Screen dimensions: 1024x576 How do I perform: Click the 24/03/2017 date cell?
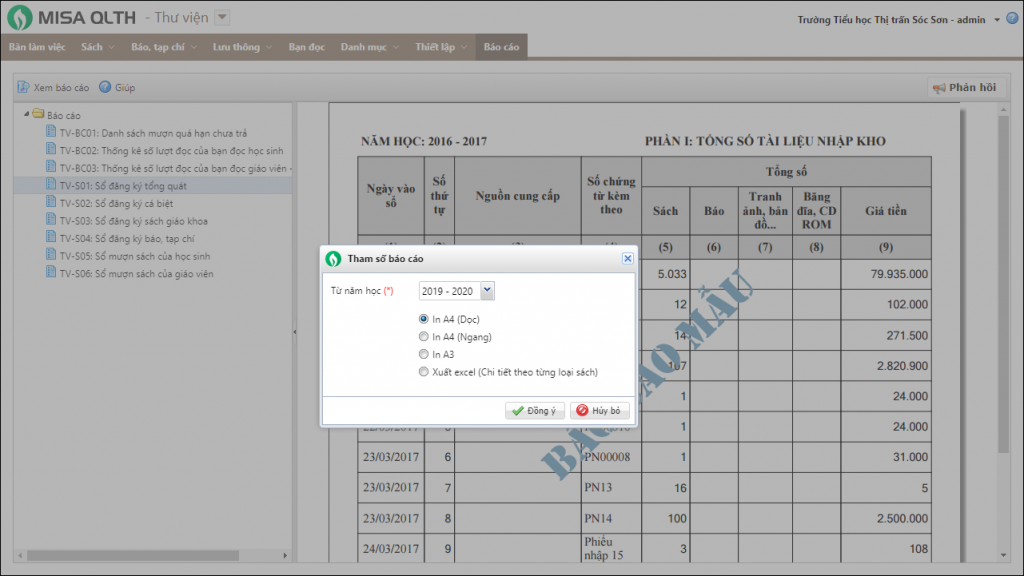[x=391, y=549]
